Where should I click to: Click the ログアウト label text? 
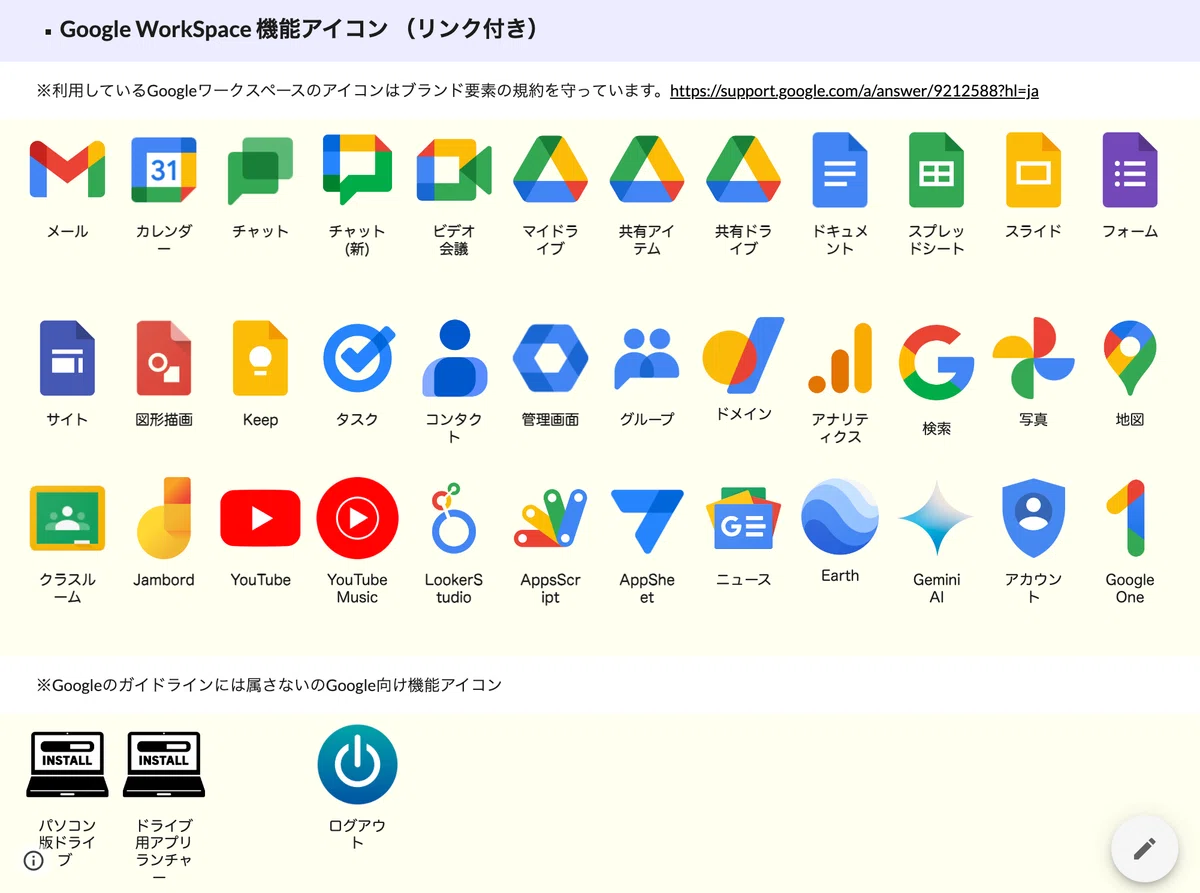point(357,834)
